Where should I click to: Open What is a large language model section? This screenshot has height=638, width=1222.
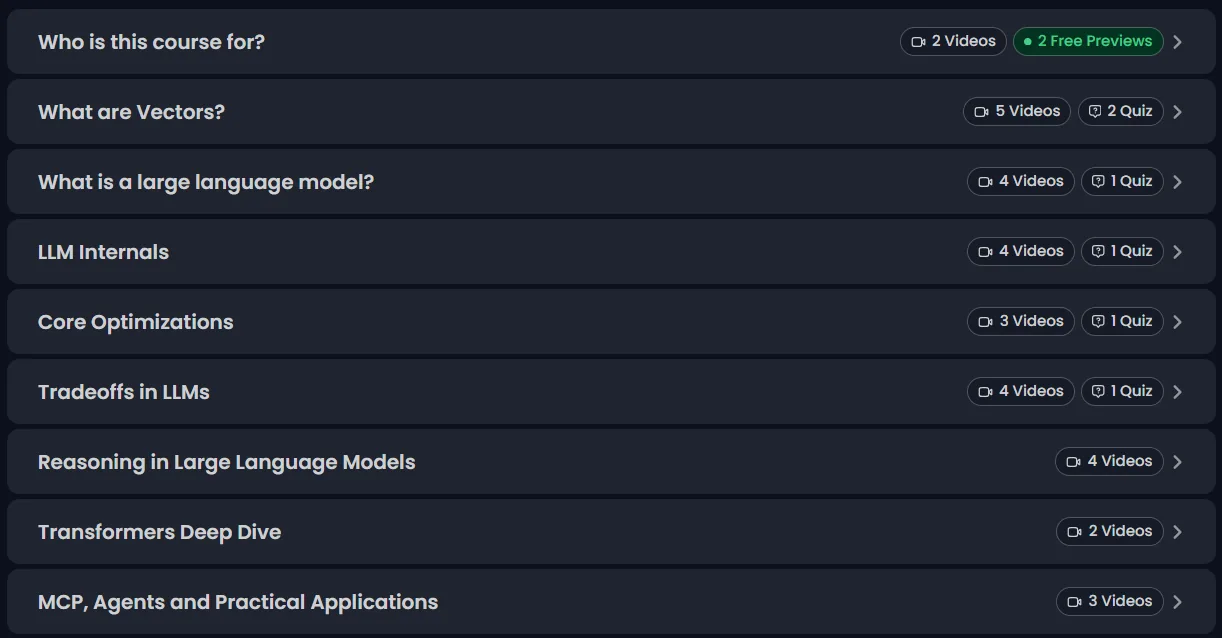206,182
